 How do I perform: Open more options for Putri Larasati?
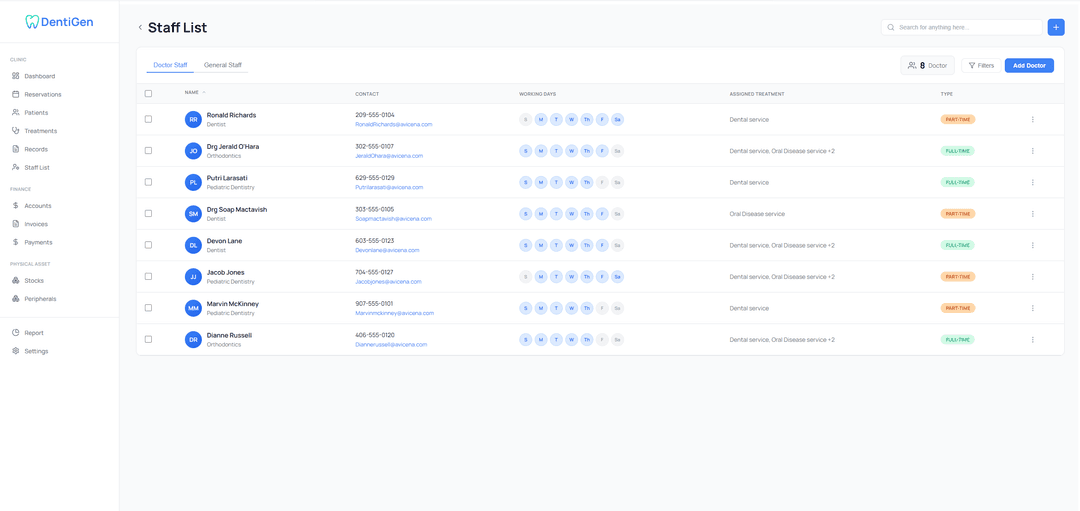(1032, 182)
